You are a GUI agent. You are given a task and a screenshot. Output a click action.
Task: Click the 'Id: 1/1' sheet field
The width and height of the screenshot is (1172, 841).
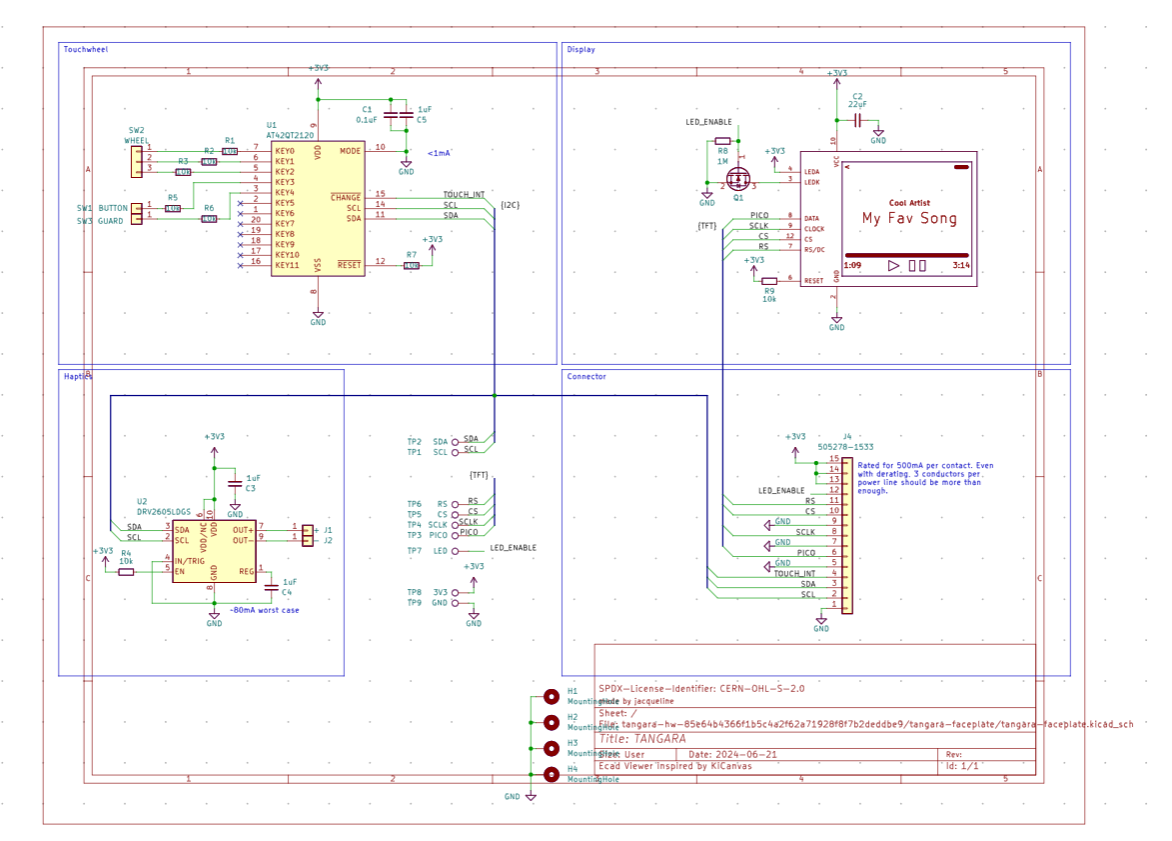pyautogui.click(x=961, y=765)
